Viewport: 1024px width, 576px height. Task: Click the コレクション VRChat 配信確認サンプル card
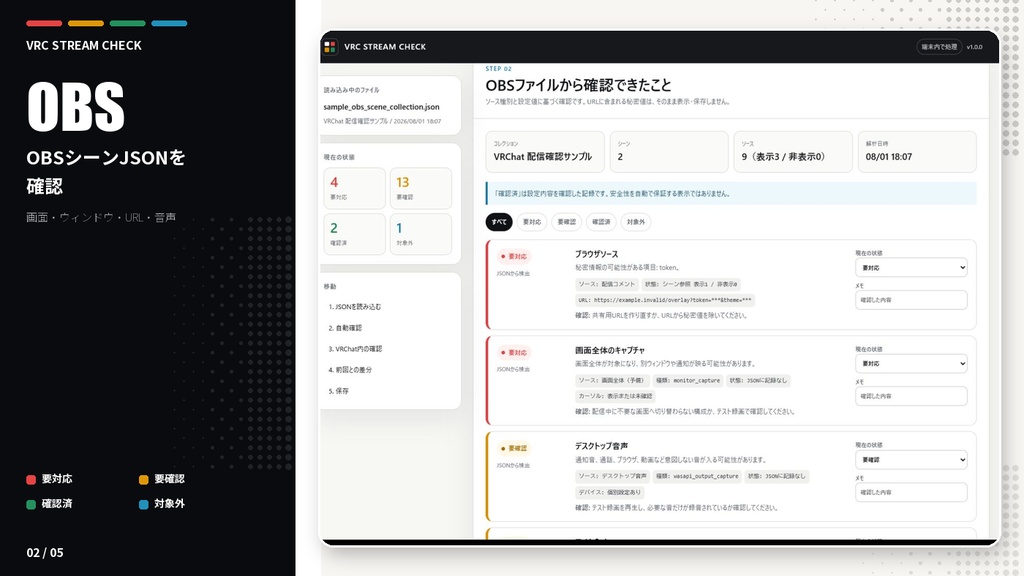point(545,152)
